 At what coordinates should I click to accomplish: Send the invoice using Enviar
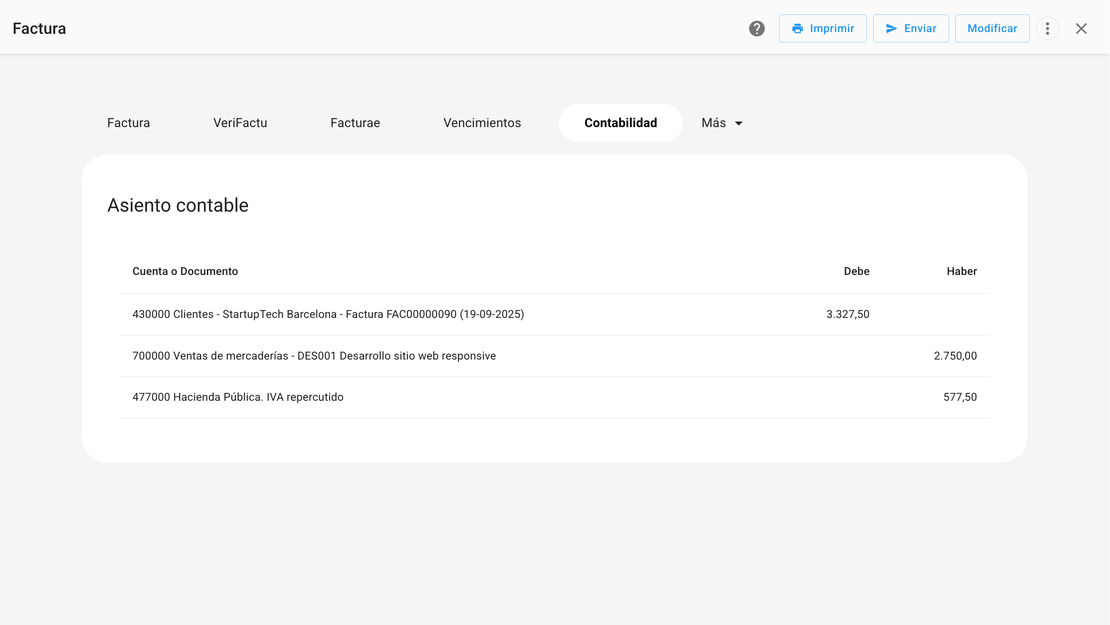[x=910, y=29]
